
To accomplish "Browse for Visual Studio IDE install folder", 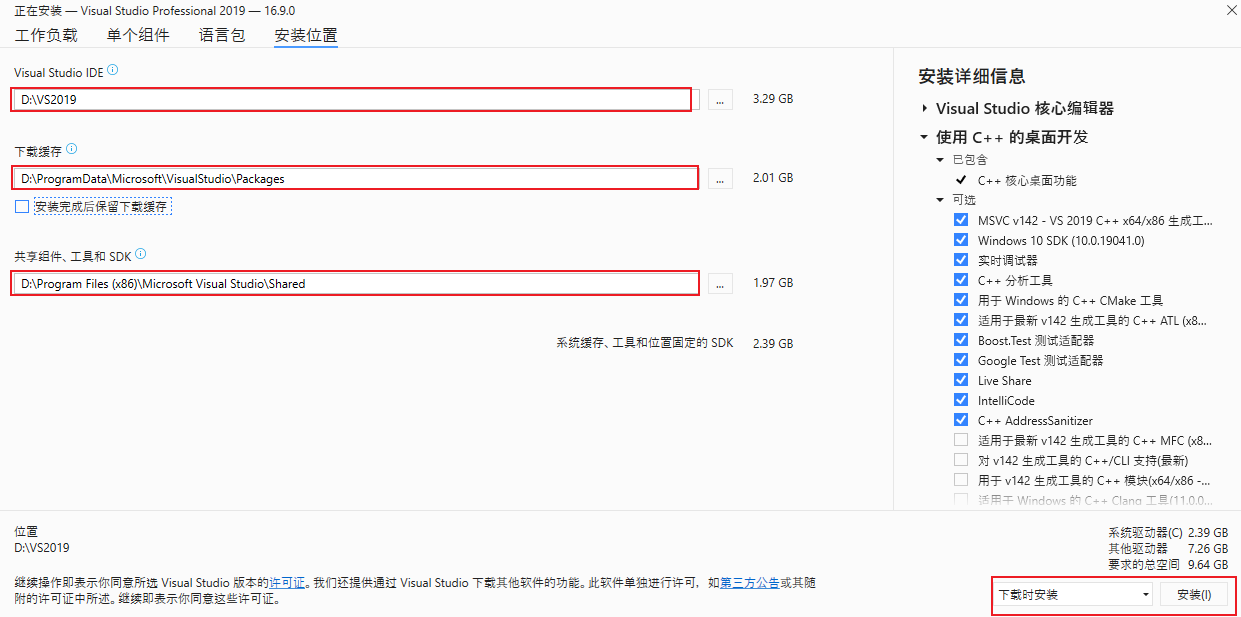I will click(x=721, y=100).
